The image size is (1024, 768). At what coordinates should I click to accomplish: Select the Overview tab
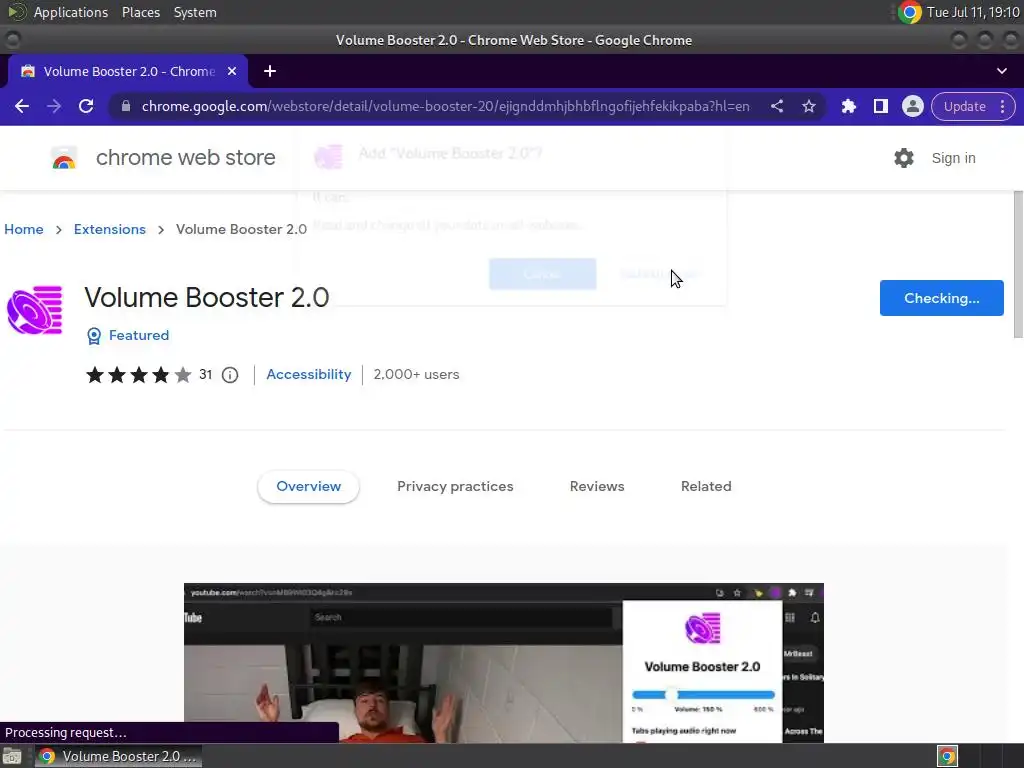(x=308, y=487)
